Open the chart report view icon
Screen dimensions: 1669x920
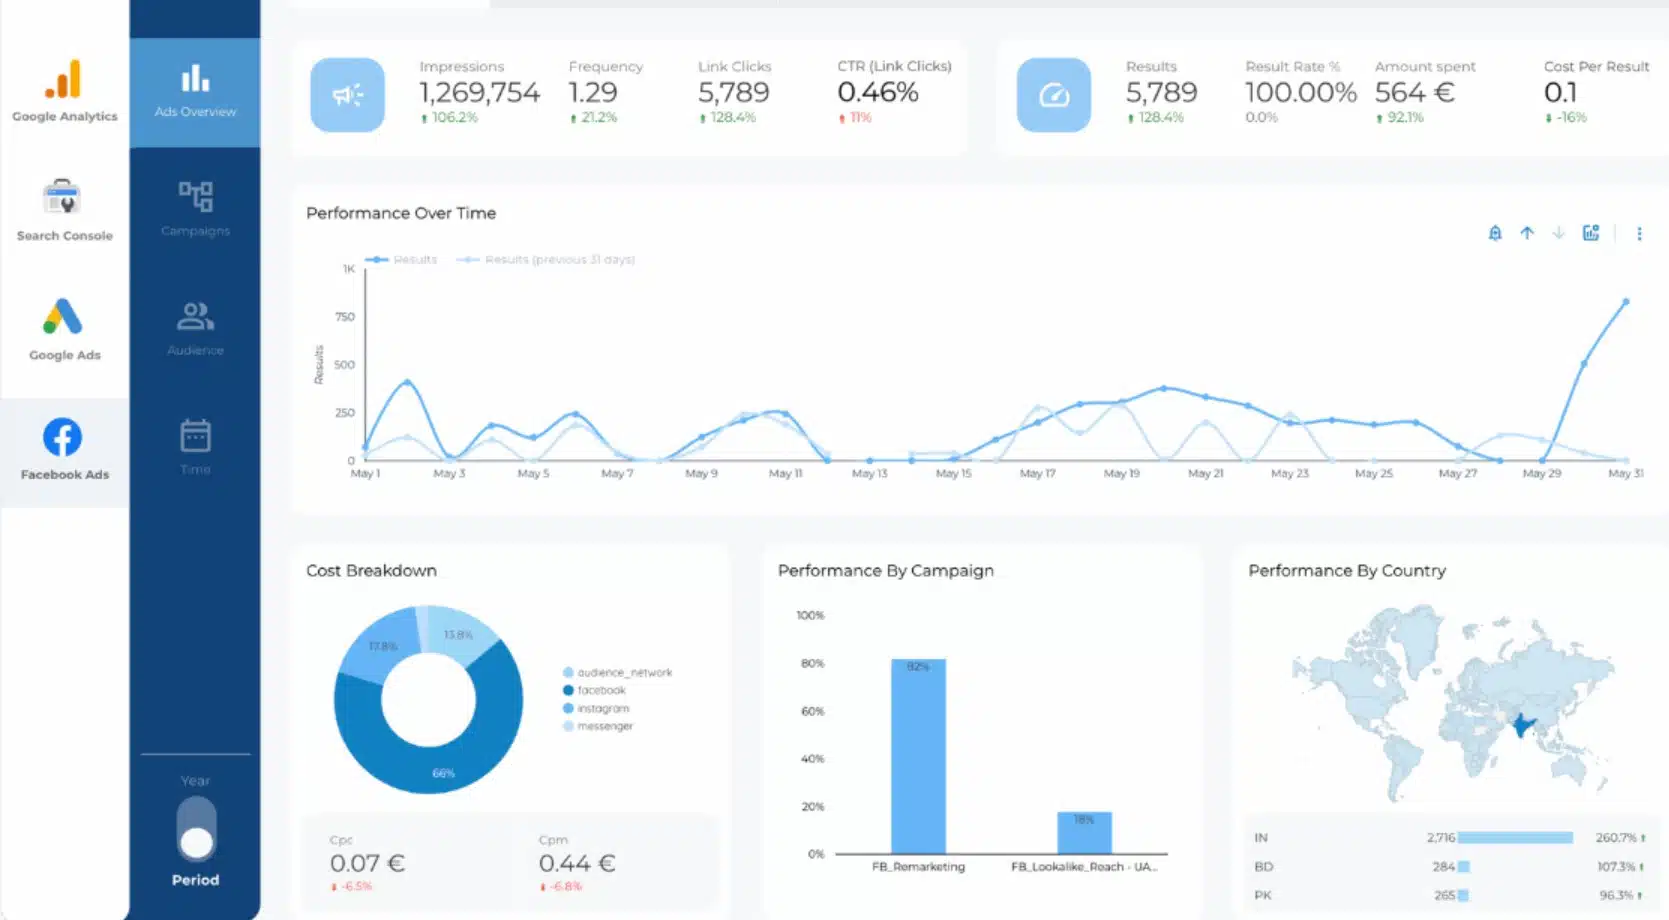[1591, 232]
